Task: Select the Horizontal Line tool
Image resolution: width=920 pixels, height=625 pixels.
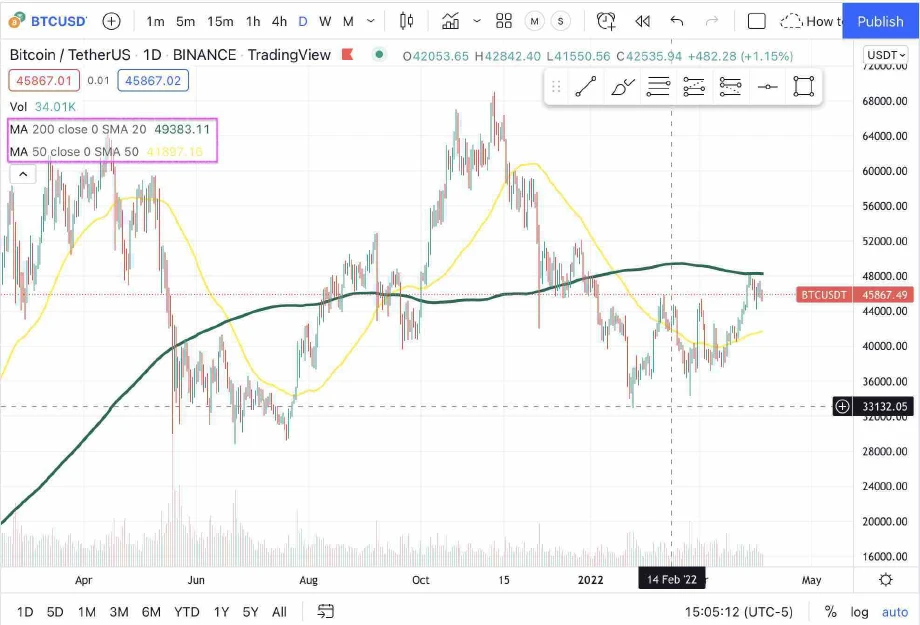Action: [x=767, y=87]
